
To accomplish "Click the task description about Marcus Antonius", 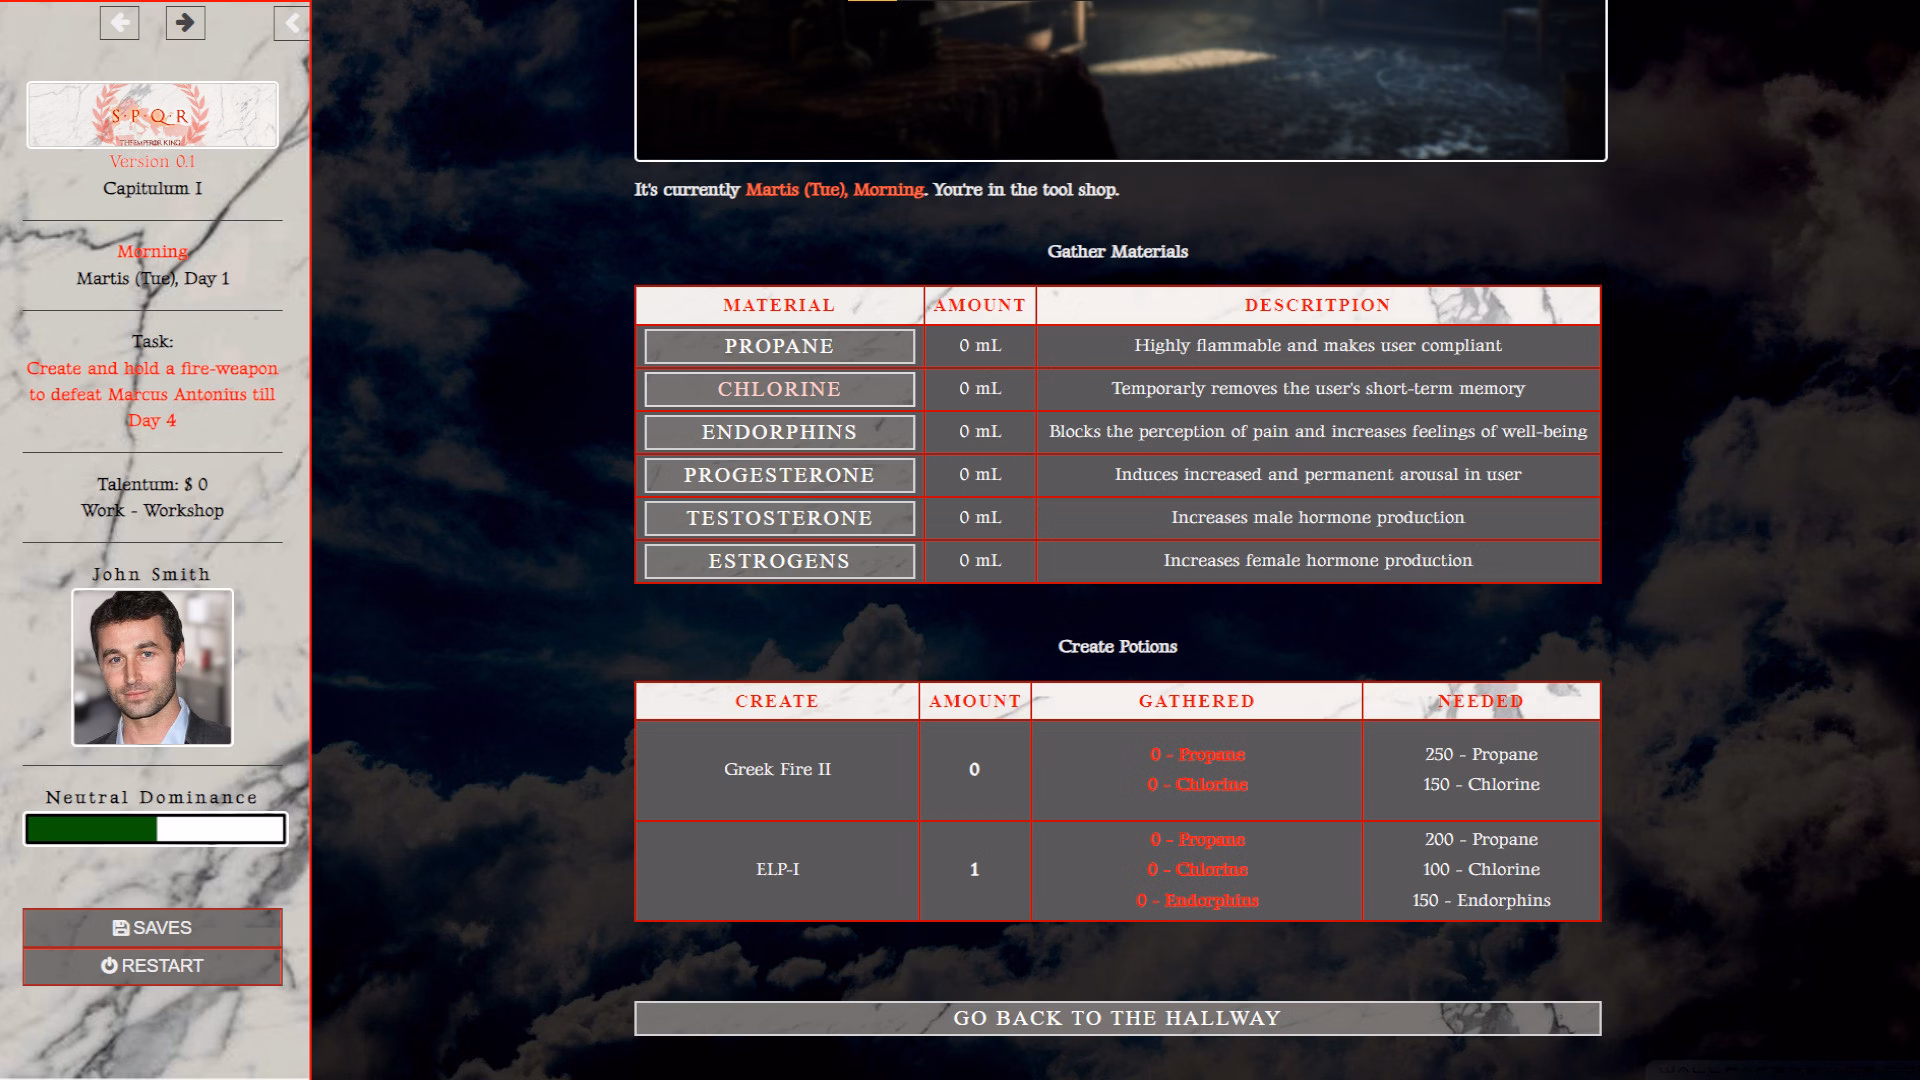I will 152,394.
